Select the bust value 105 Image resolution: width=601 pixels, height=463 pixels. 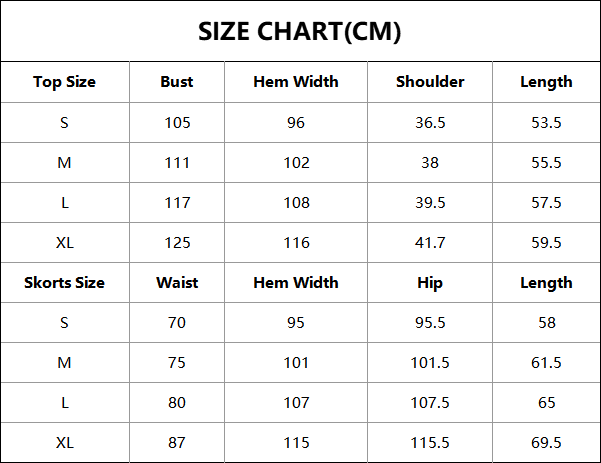click(x=177, y=123)
